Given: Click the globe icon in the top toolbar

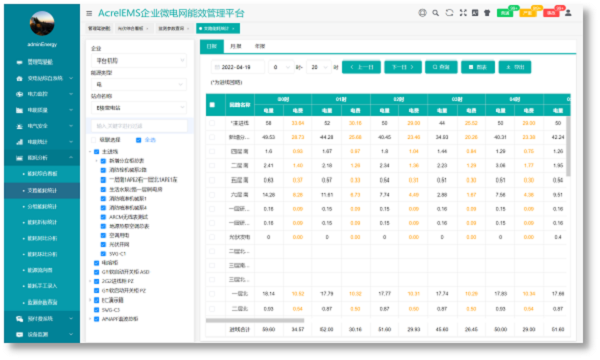Looking at the screenshot, I should [422, 13].
